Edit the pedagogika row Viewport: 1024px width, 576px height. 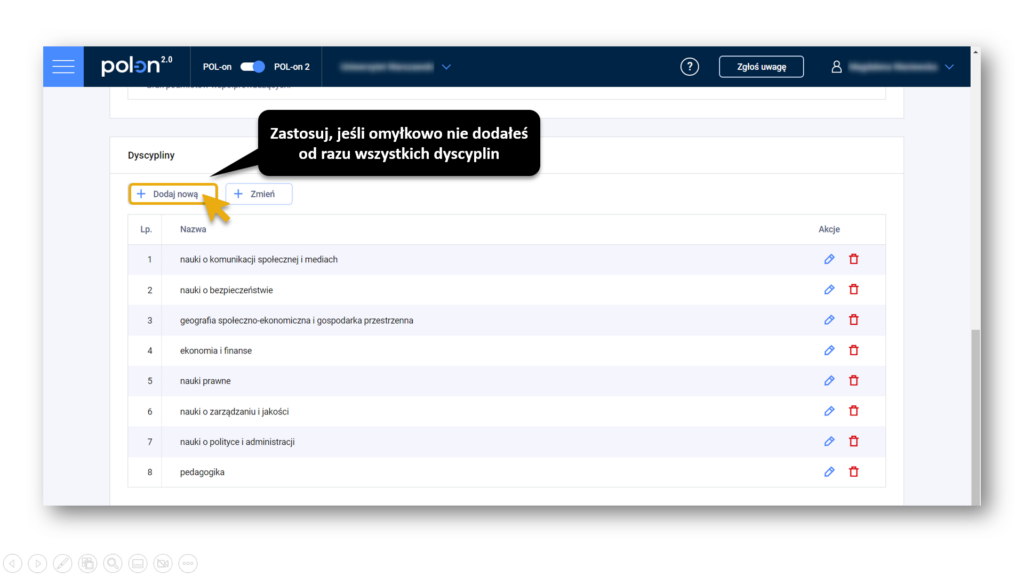(x=829, y=472)
